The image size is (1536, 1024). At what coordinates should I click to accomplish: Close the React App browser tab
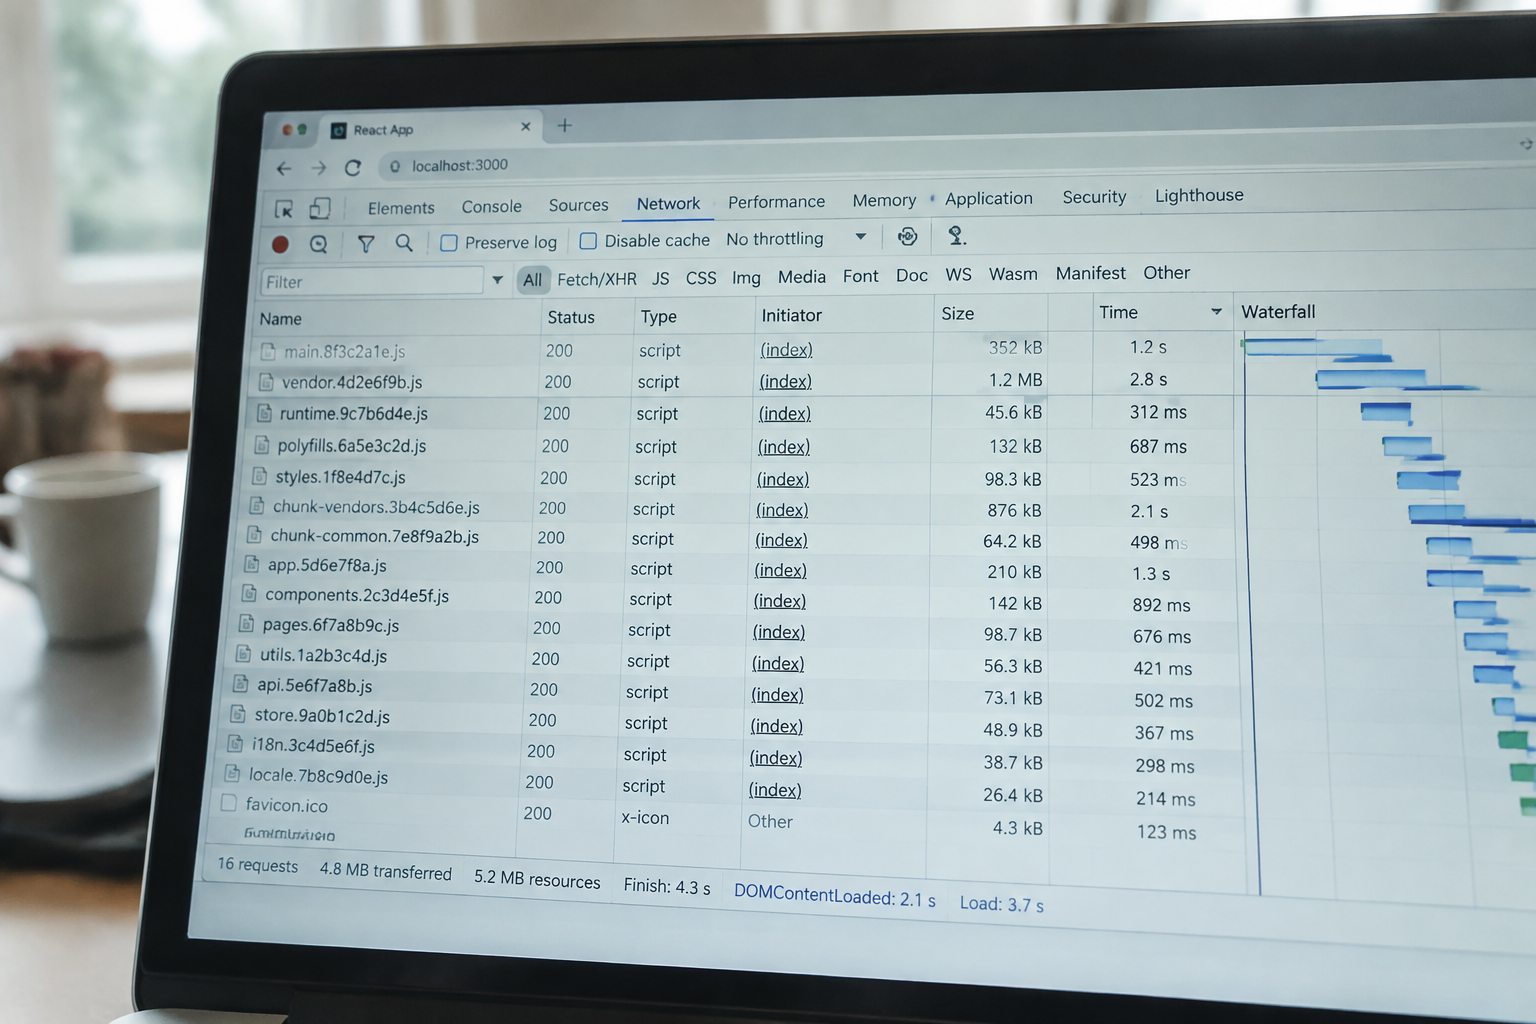[526, 127]
